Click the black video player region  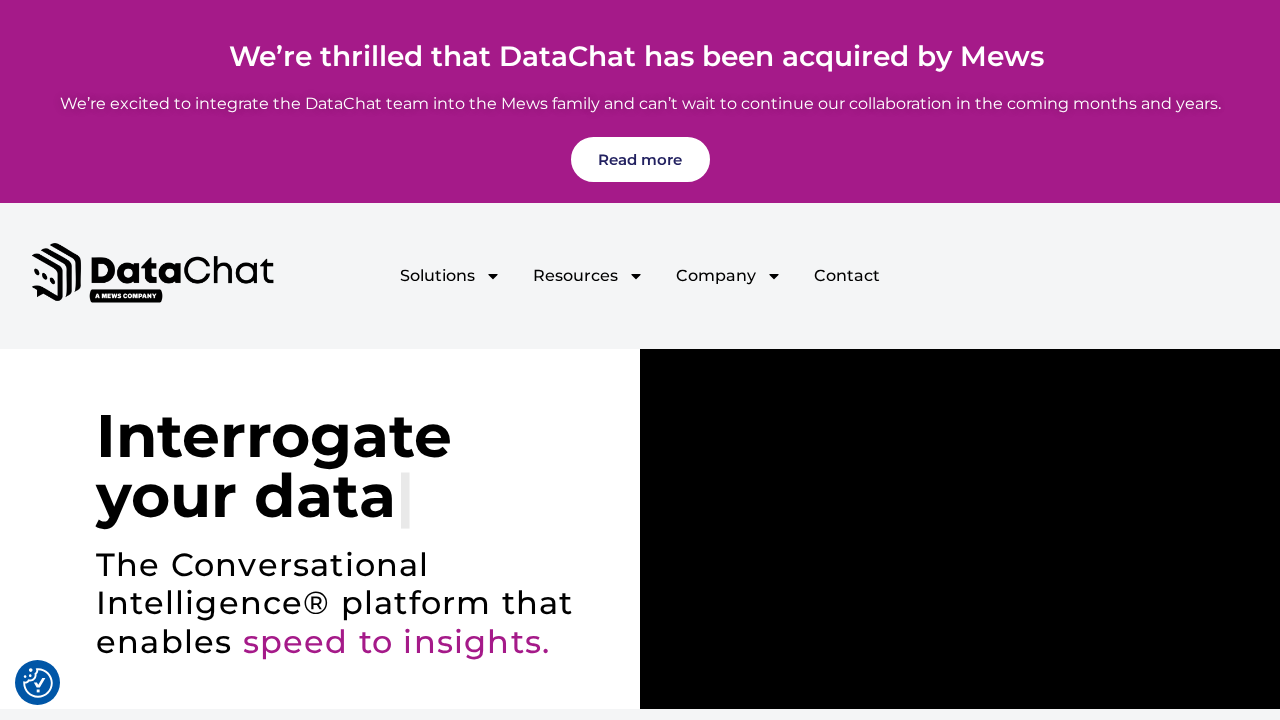(960, 528)
